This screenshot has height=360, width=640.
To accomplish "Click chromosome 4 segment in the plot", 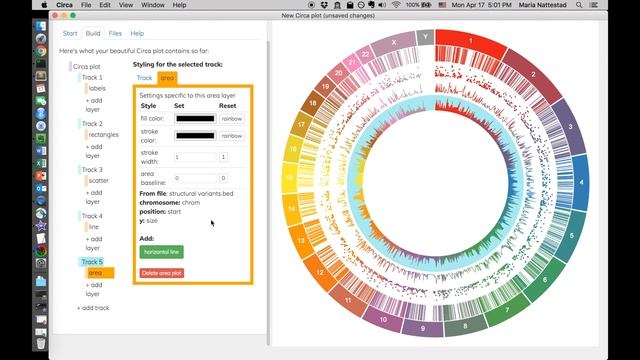I will (x=581, y=182).
